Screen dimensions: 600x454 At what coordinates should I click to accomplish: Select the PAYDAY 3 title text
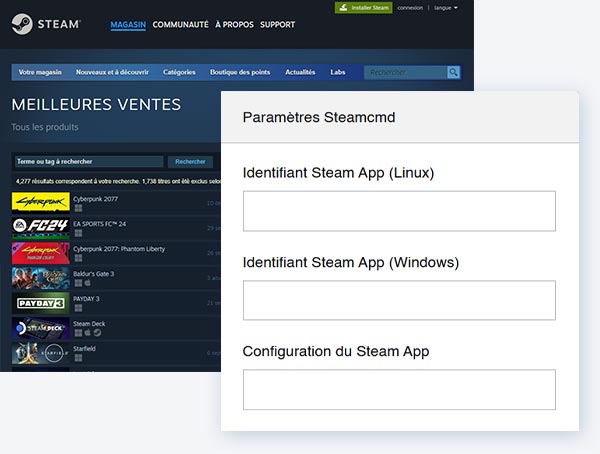coord(86,299)
